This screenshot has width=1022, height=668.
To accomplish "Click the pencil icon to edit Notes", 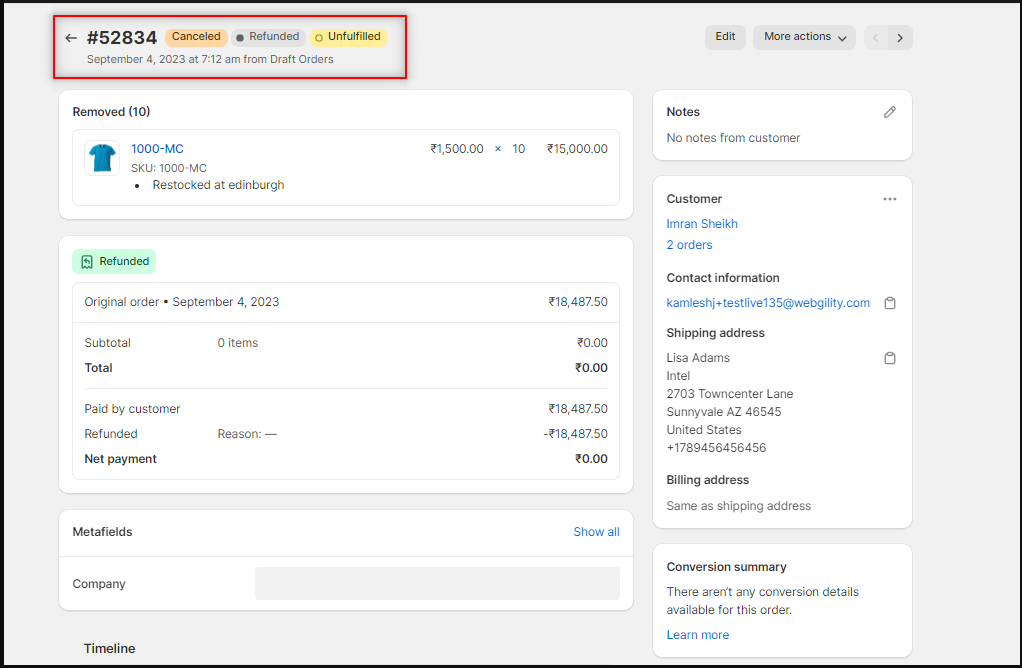I will [889, 112].
